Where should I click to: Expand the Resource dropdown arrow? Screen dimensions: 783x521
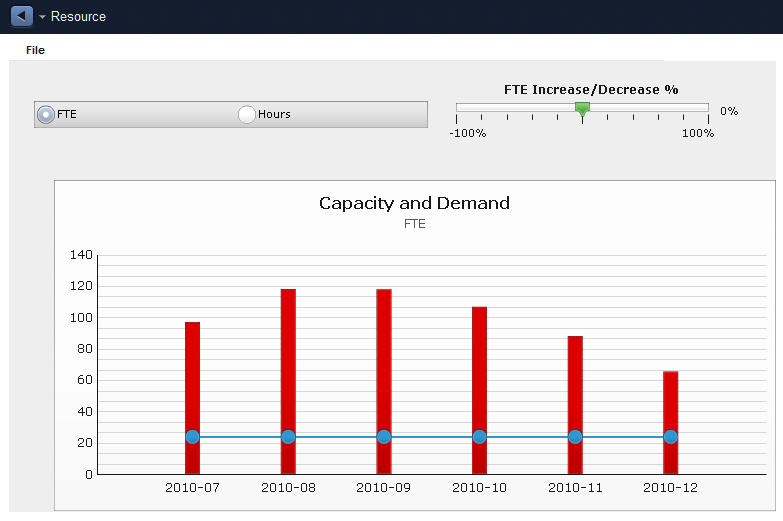[42, 17]
